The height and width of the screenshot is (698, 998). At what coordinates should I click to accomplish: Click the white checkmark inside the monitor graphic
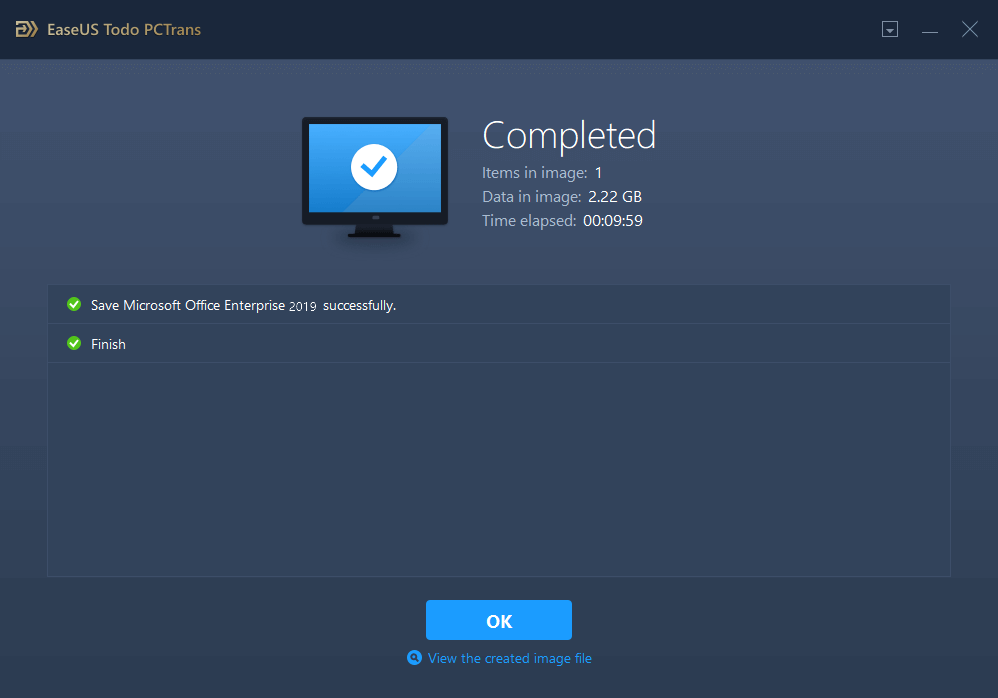click(x=374, y=167)
